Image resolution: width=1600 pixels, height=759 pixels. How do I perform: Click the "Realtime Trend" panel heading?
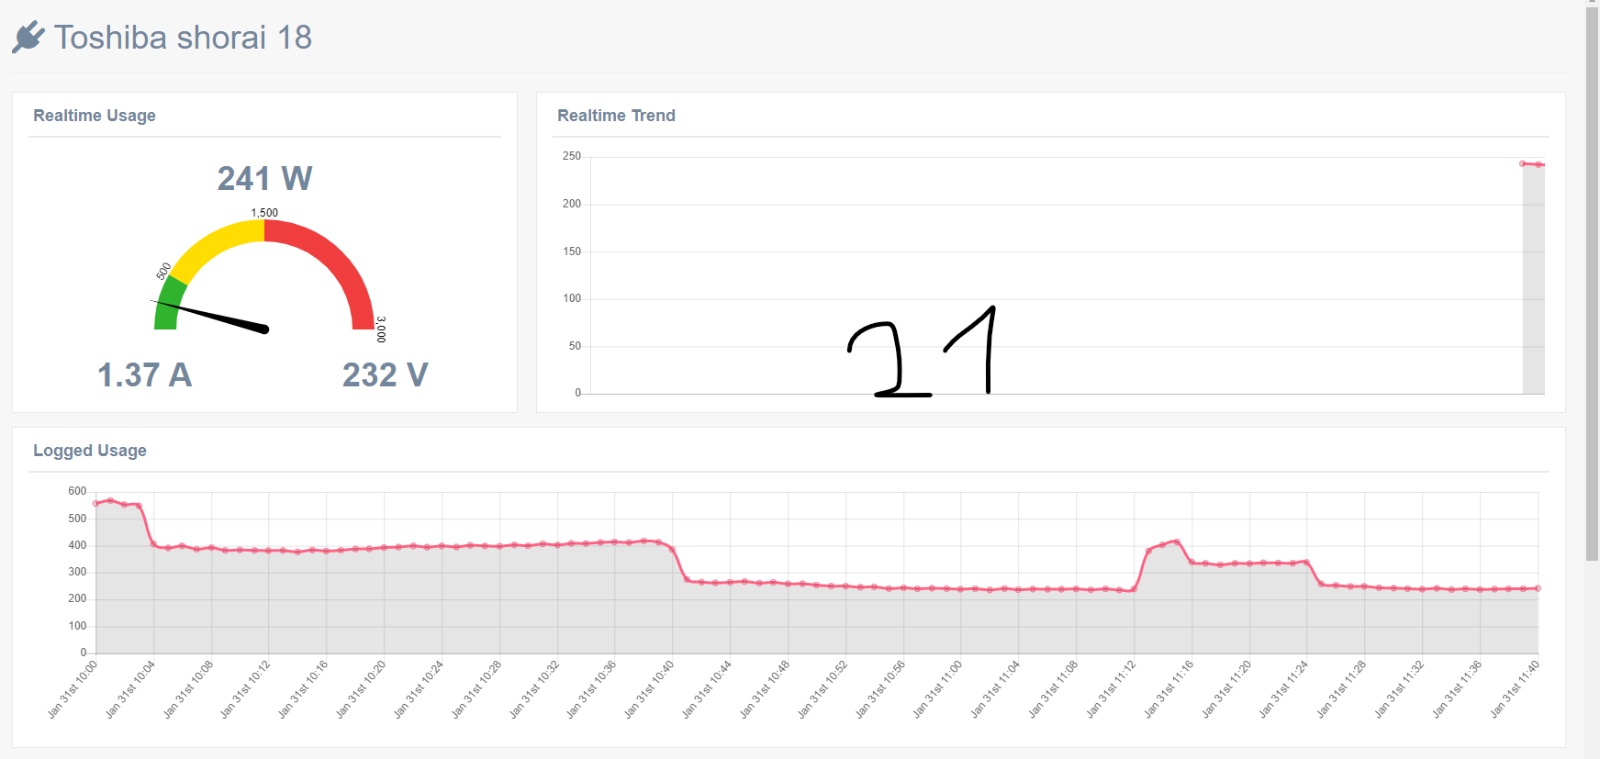point(616,116)
